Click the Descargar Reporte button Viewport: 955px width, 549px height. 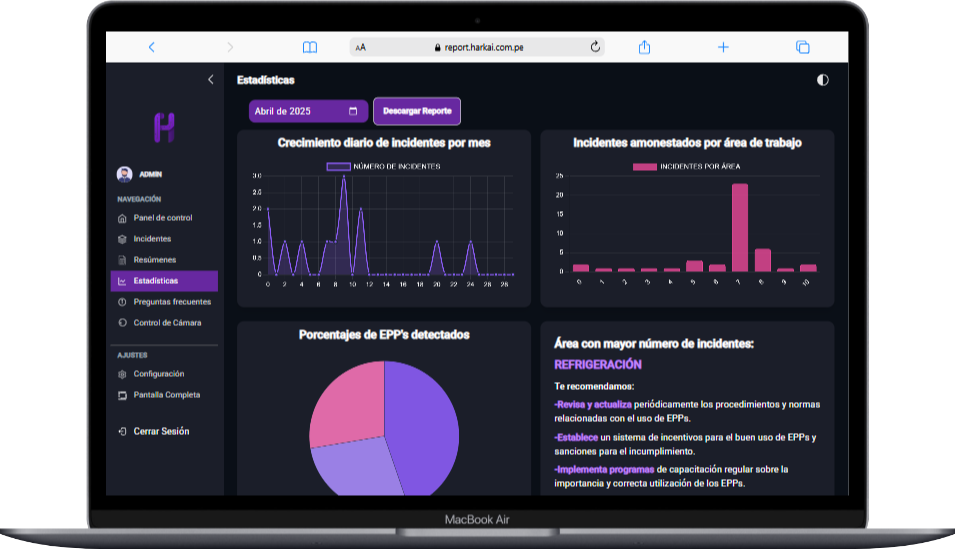tap(417, 111)
